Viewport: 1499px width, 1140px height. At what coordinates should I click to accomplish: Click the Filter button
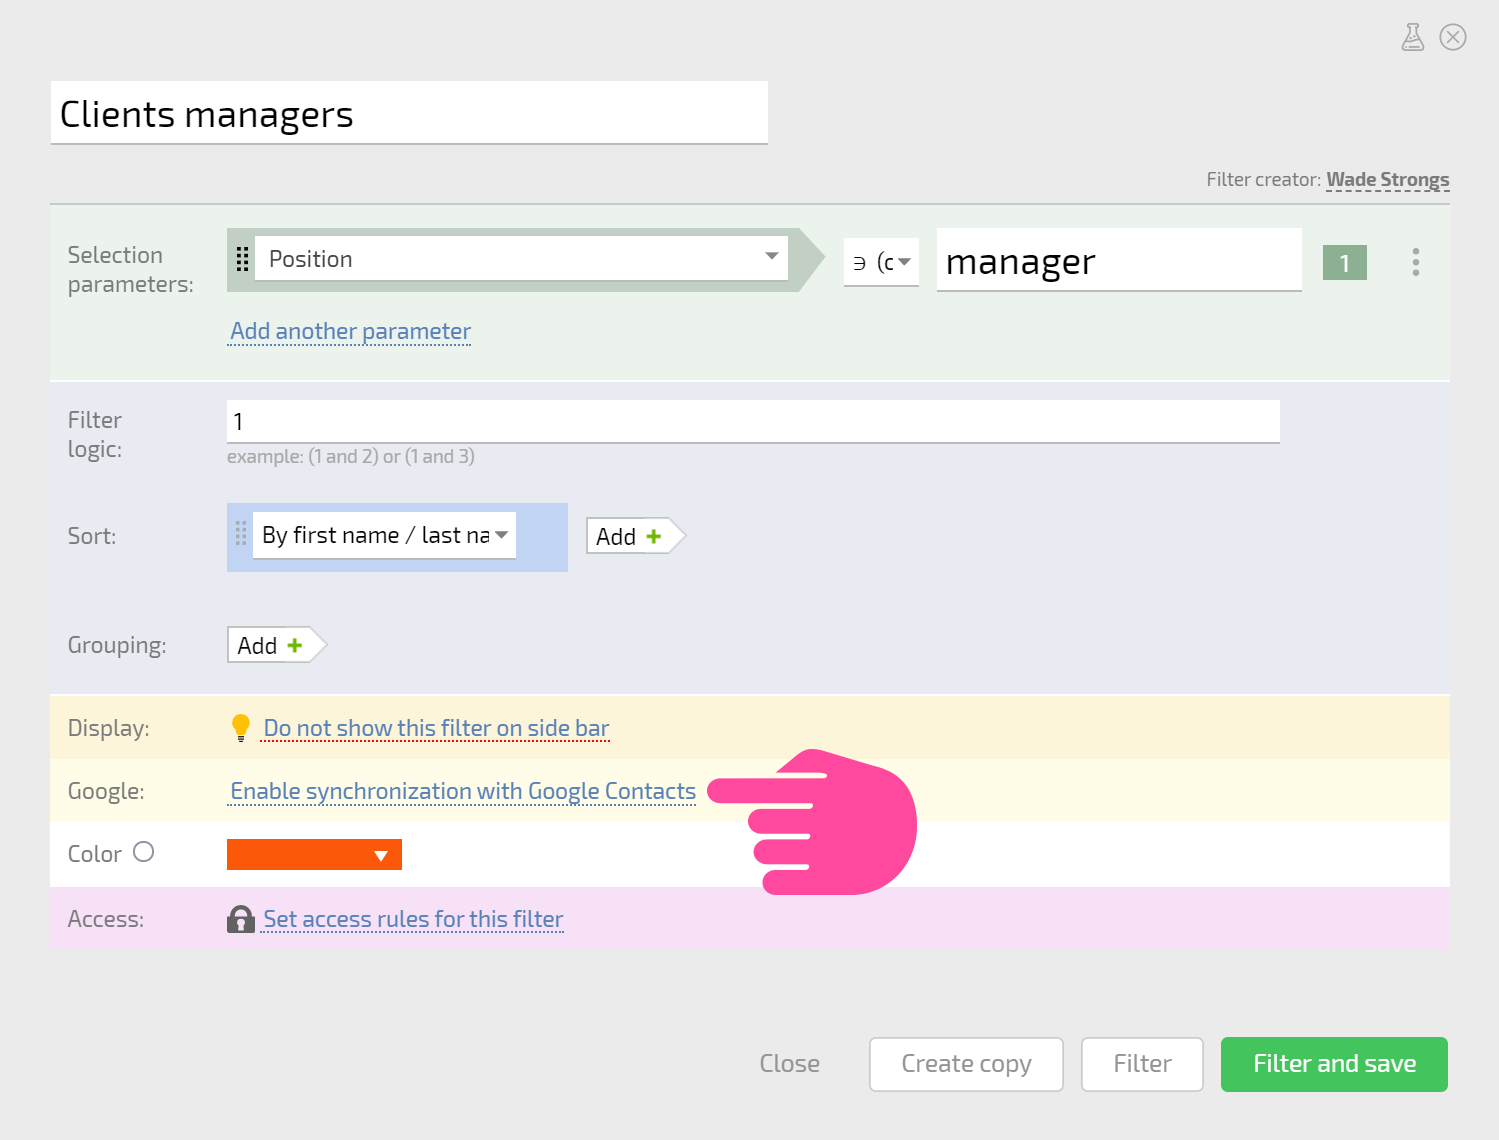pos(1142,1064)
